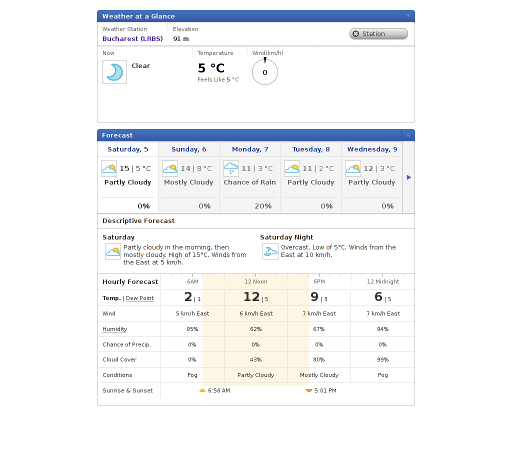Click the 95% humidity cell
Image resolution: width=512 pixels, height=467 pixels.
click(192, 329)
